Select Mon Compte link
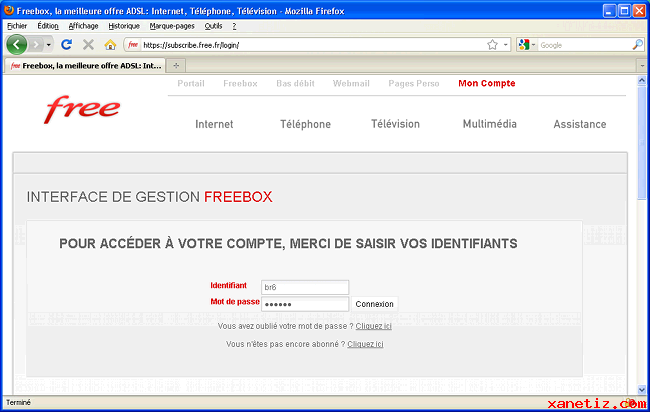 487,83
